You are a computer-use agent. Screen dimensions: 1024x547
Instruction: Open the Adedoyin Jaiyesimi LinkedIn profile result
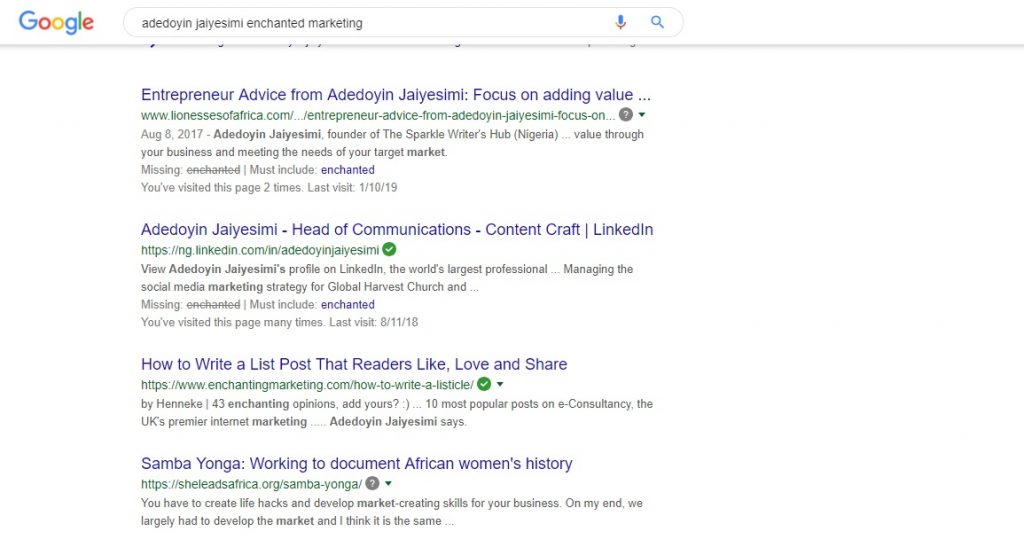click(396, 229)
